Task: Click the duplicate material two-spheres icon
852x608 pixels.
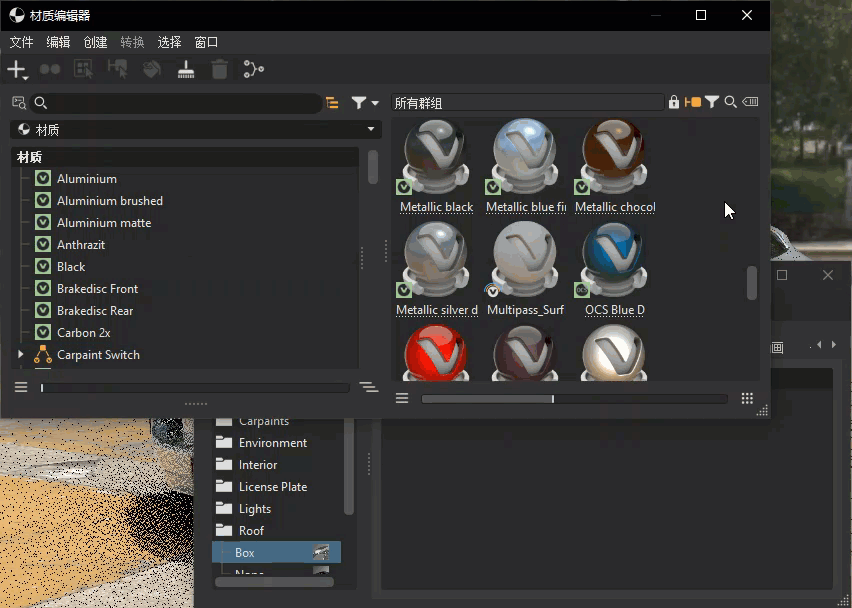Action: point(50,70)
